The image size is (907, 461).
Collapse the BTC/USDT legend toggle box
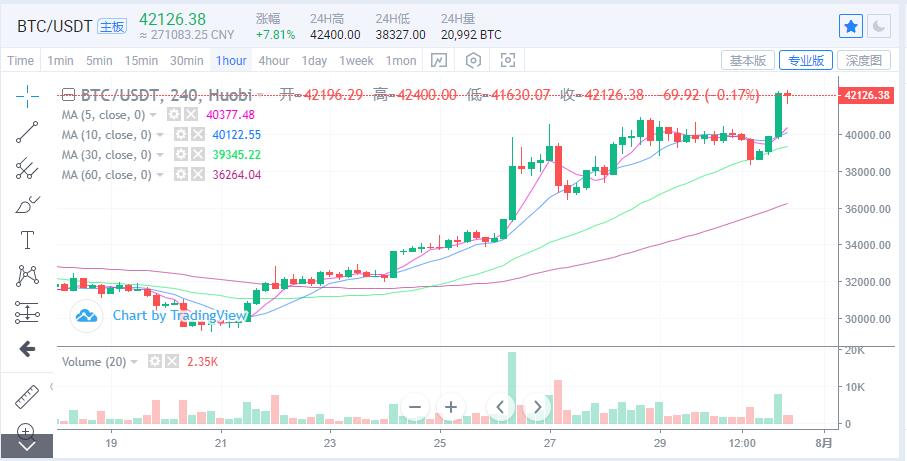[68, 95]
